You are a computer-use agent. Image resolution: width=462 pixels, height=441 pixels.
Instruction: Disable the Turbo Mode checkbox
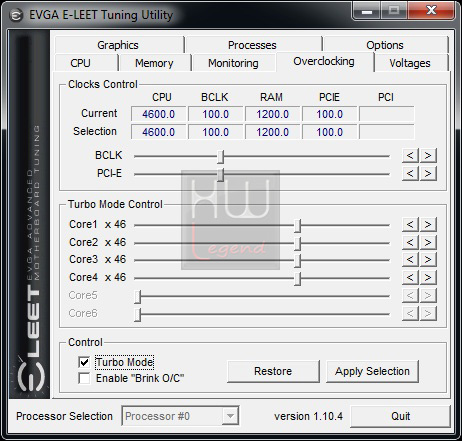[x=84, y=362]
